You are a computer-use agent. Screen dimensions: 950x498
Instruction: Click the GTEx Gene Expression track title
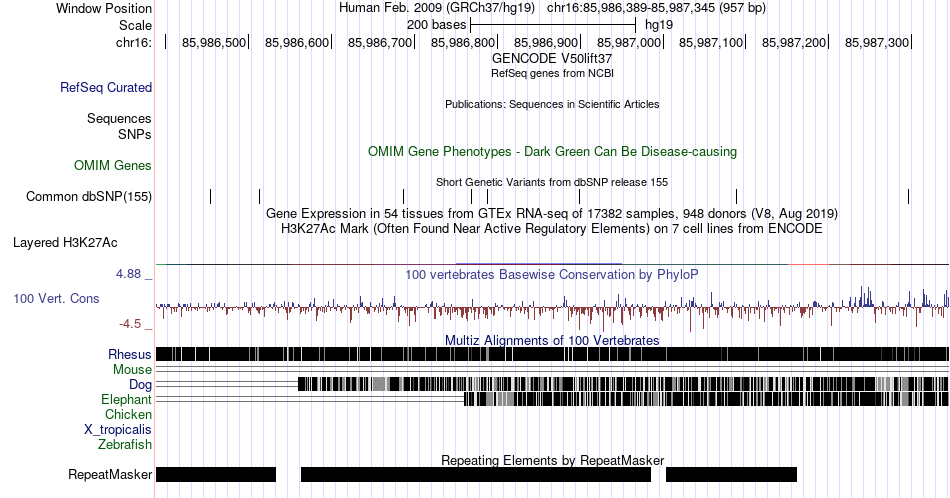click(x=552, y=213)
